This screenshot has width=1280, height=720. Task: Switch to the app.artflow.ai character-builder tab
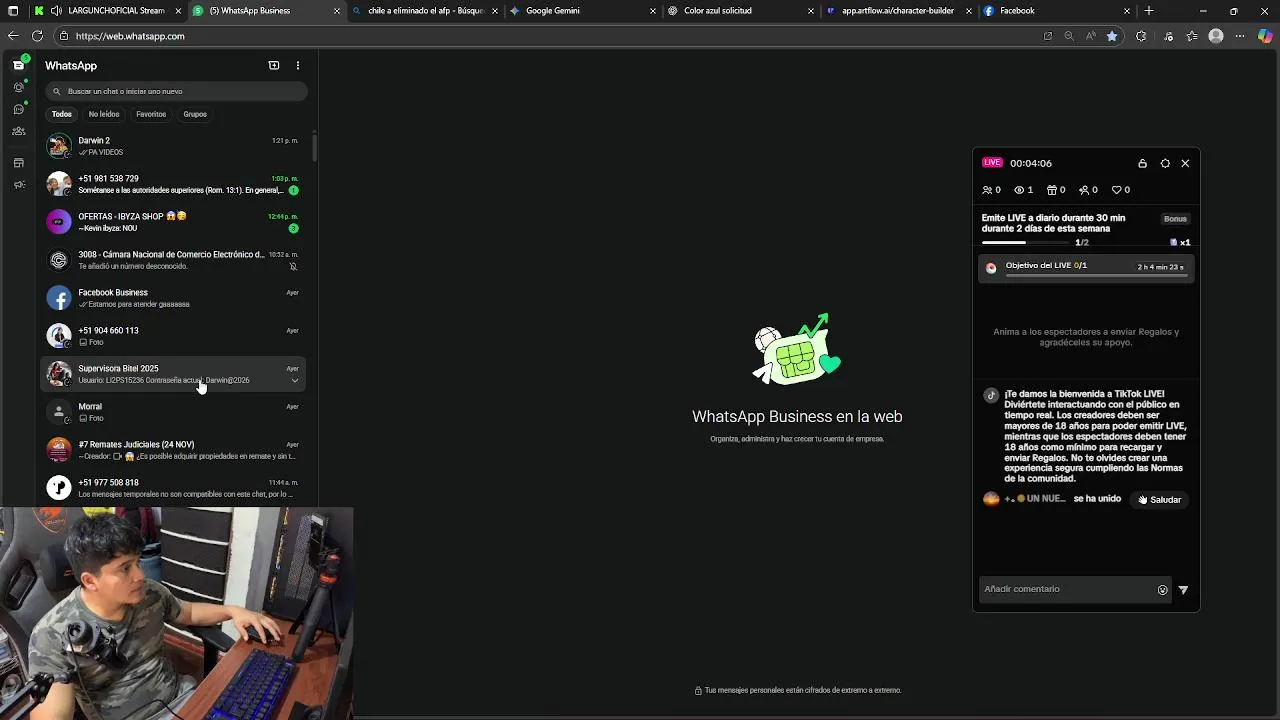point(897,11)
